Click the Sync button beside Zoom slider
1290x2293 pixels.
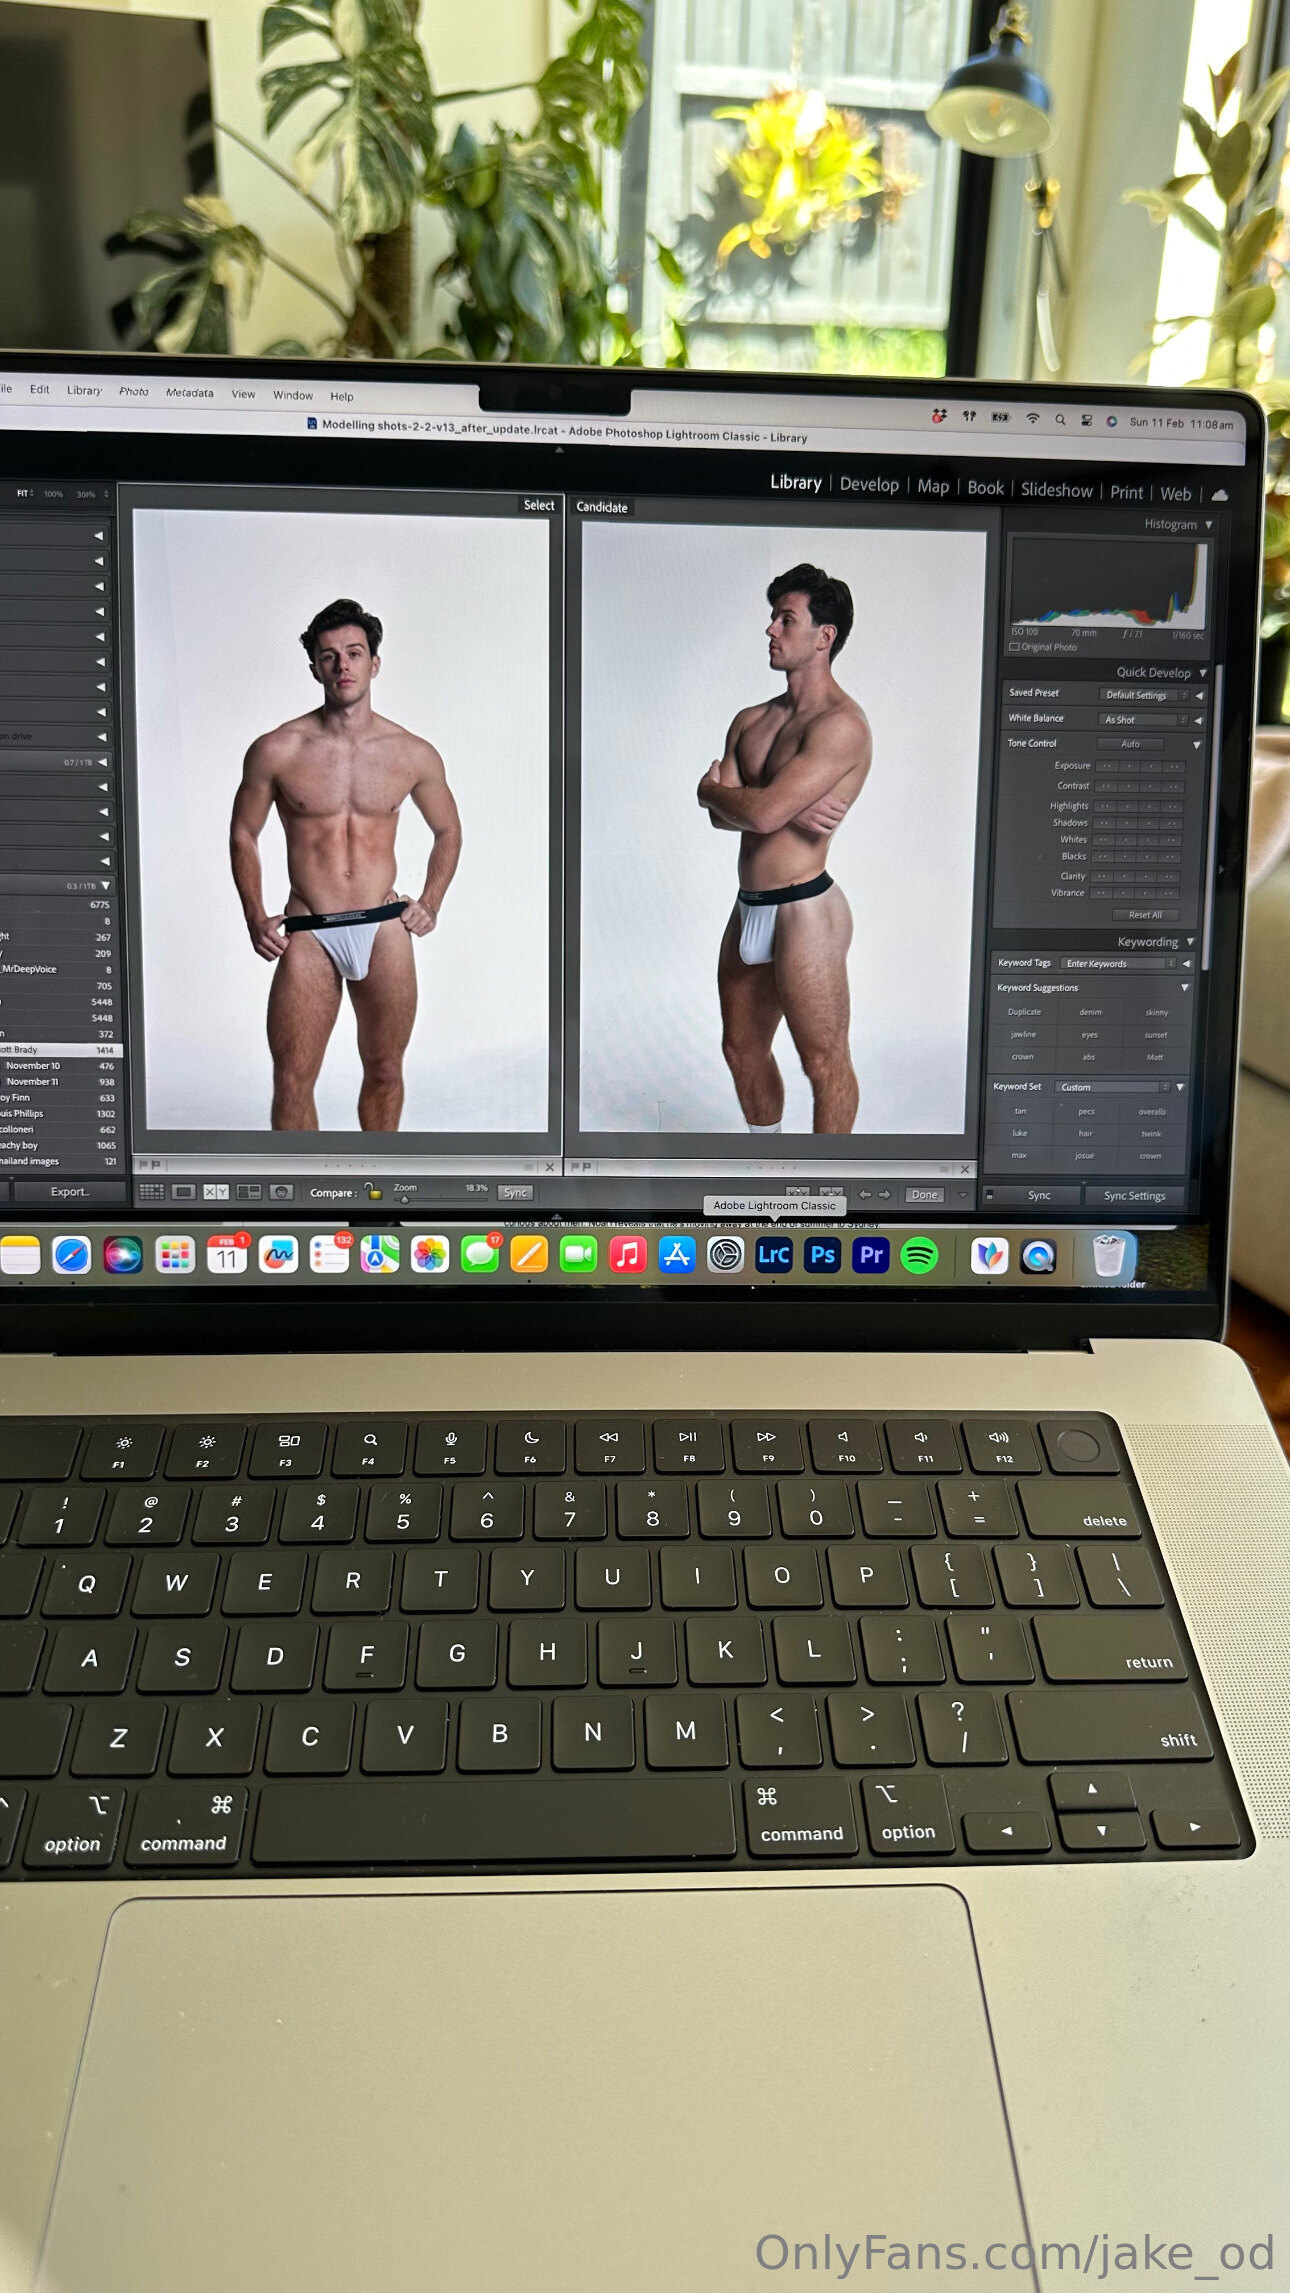(515, 1192)
